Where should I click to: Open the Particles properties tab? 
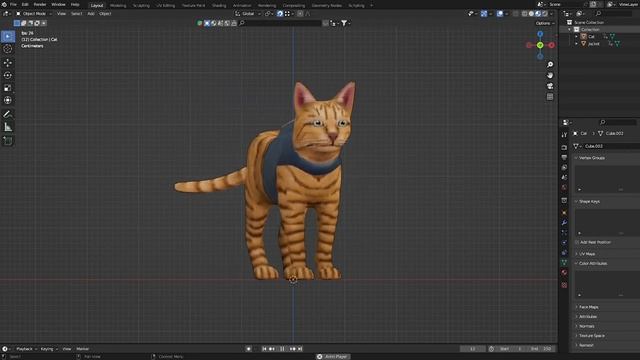tap(564, 232)
